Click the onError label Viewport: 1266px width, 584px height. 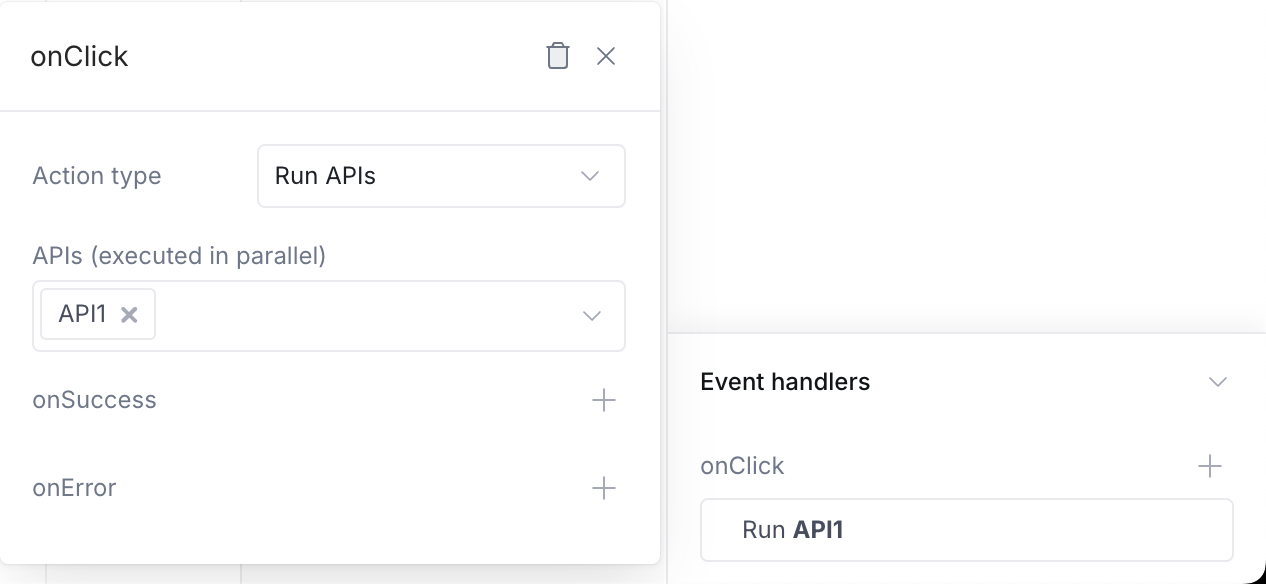click(x=74, y=489)
